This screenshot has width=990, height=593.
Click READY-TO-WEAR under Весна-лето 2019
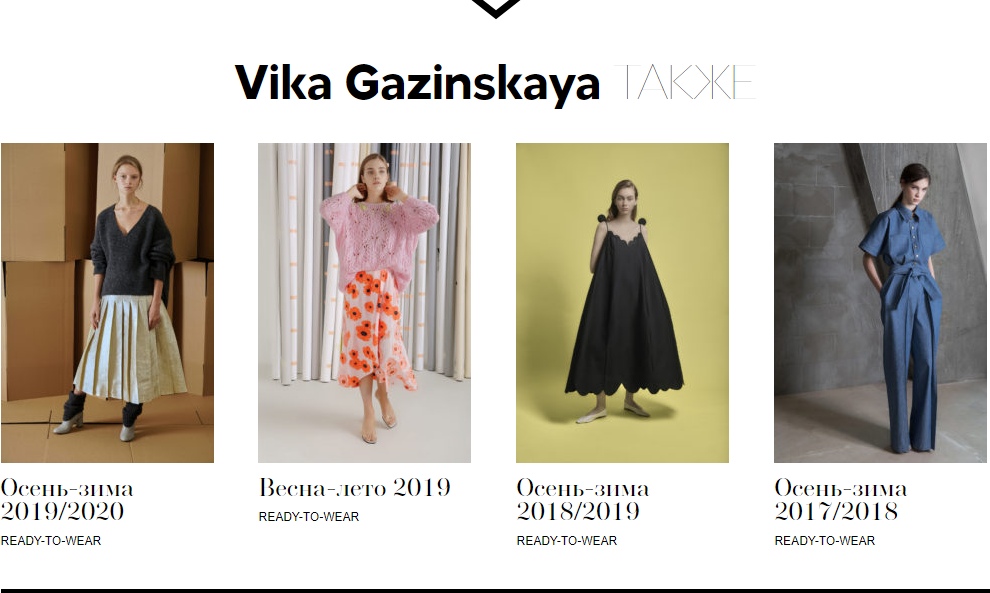309,517
